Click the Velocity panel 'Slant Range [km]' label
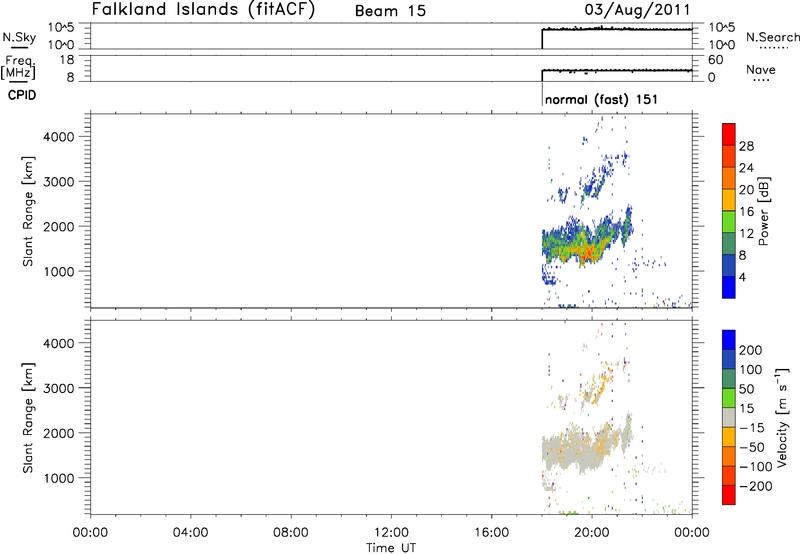This screenshot has width=800, height=554. [x=28, y=418]
